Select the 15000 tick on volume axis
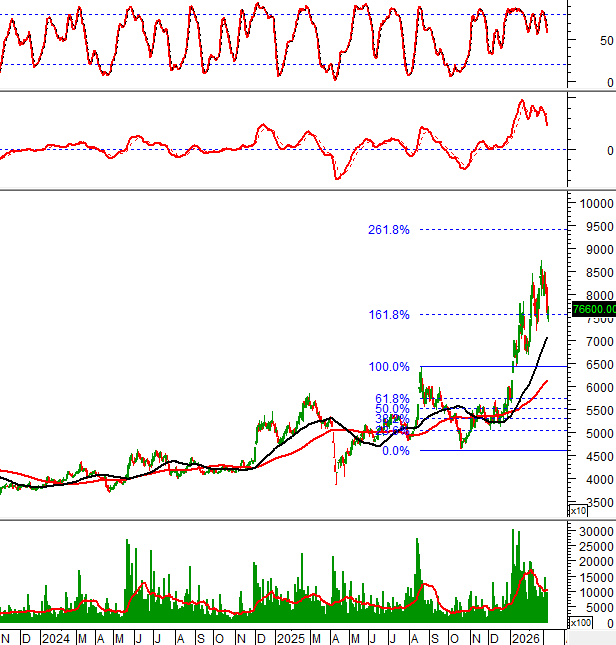The height and width of the screenshot is (645, 616). (594, 577)
